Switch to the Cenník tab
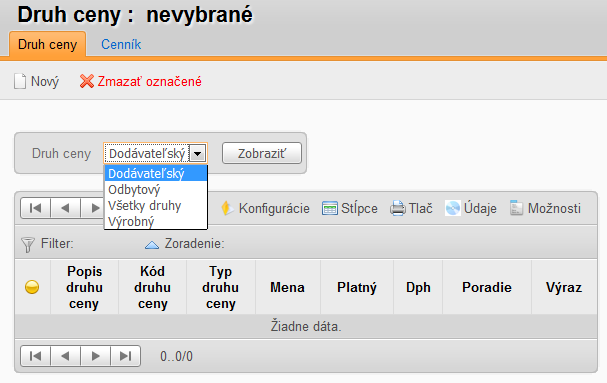Image resolution: width=607 pixels, height=383 pixels. (121, 45)
